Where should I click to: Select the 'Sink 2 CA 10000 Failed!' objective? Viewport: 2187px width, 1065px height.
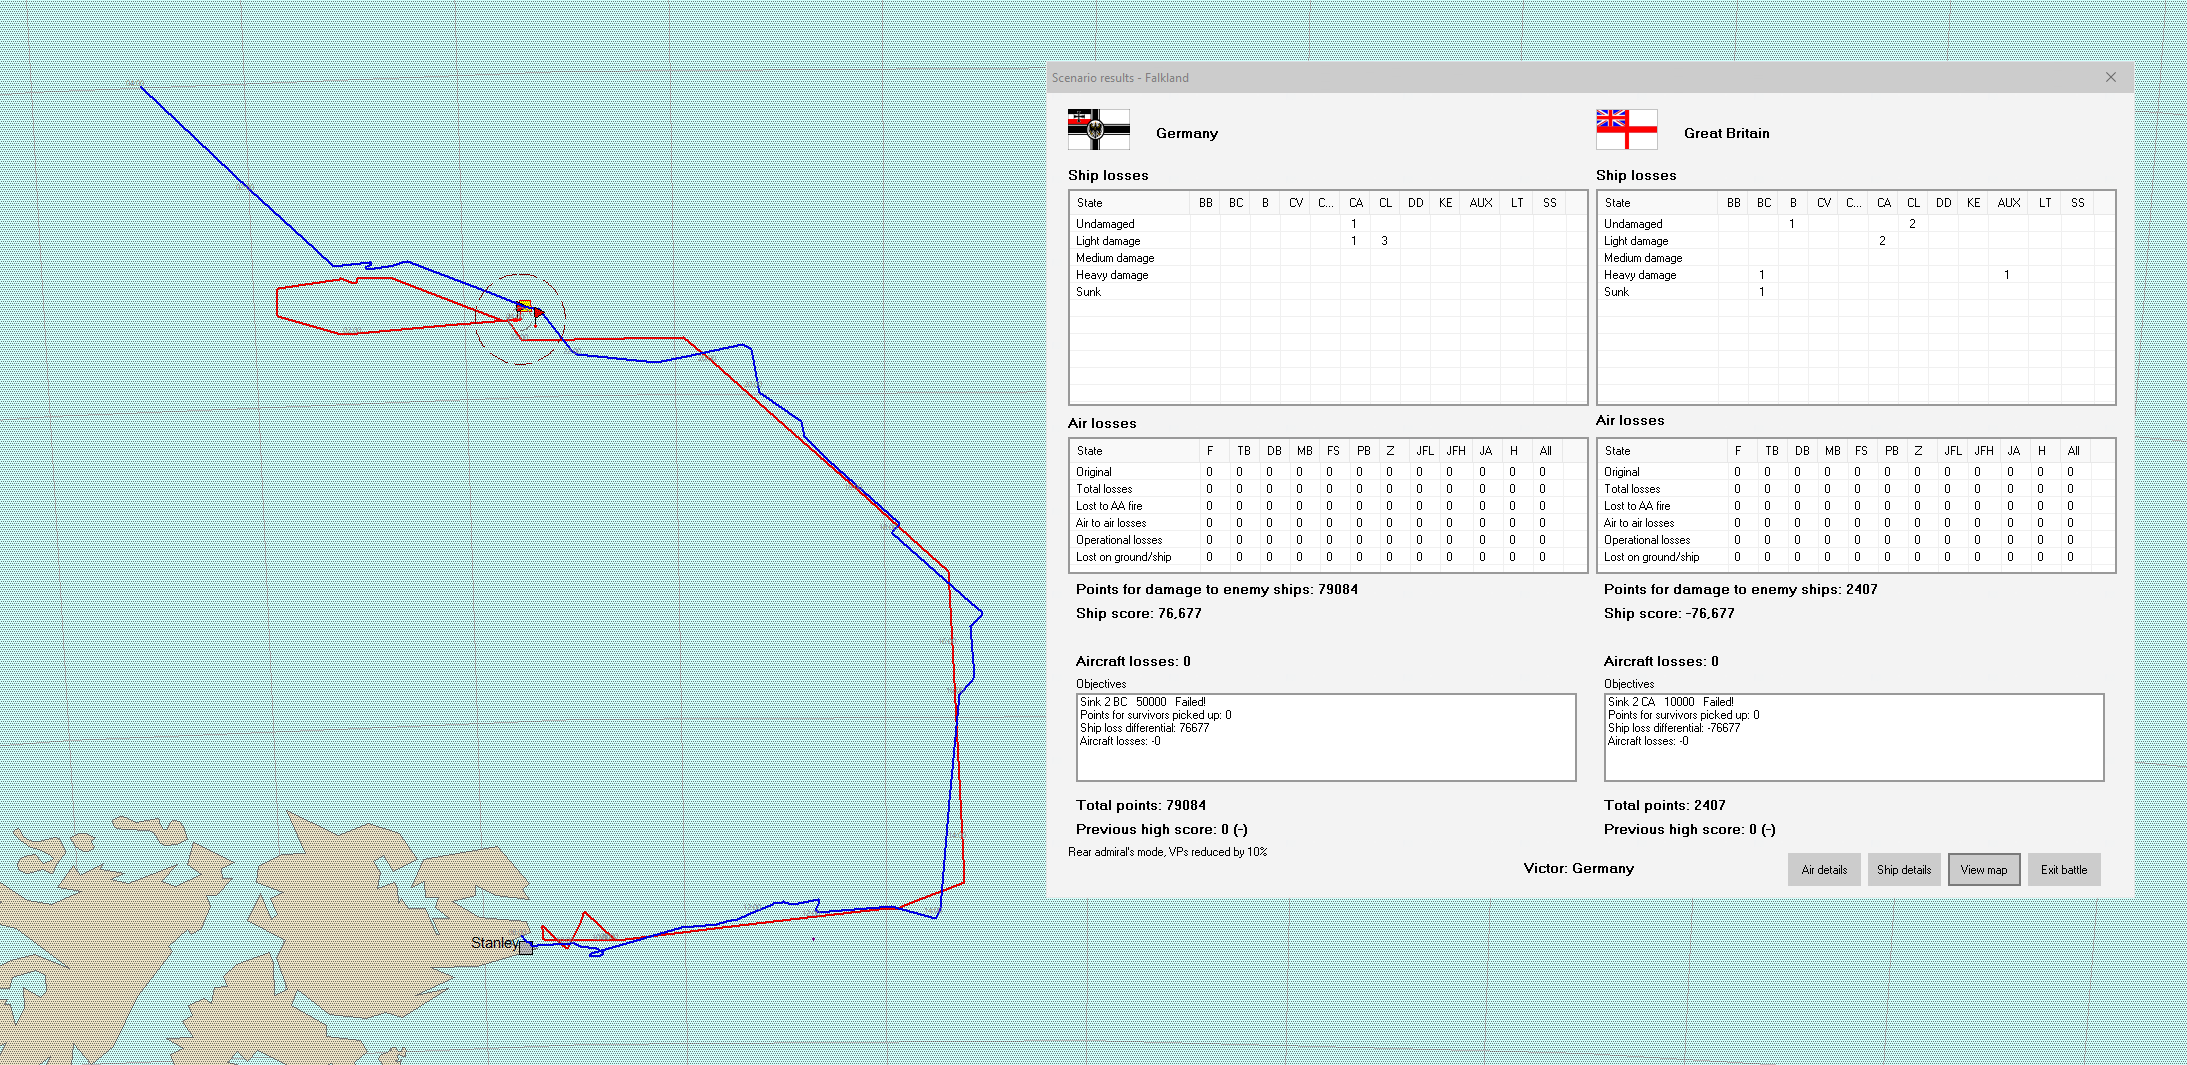1671,702
